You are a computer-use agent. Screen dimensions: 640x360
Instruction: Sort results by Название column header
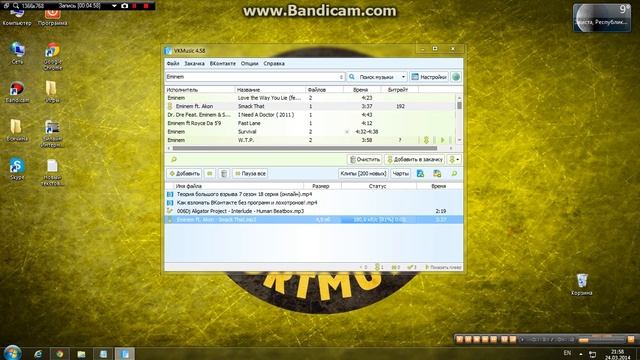(270, 89)
